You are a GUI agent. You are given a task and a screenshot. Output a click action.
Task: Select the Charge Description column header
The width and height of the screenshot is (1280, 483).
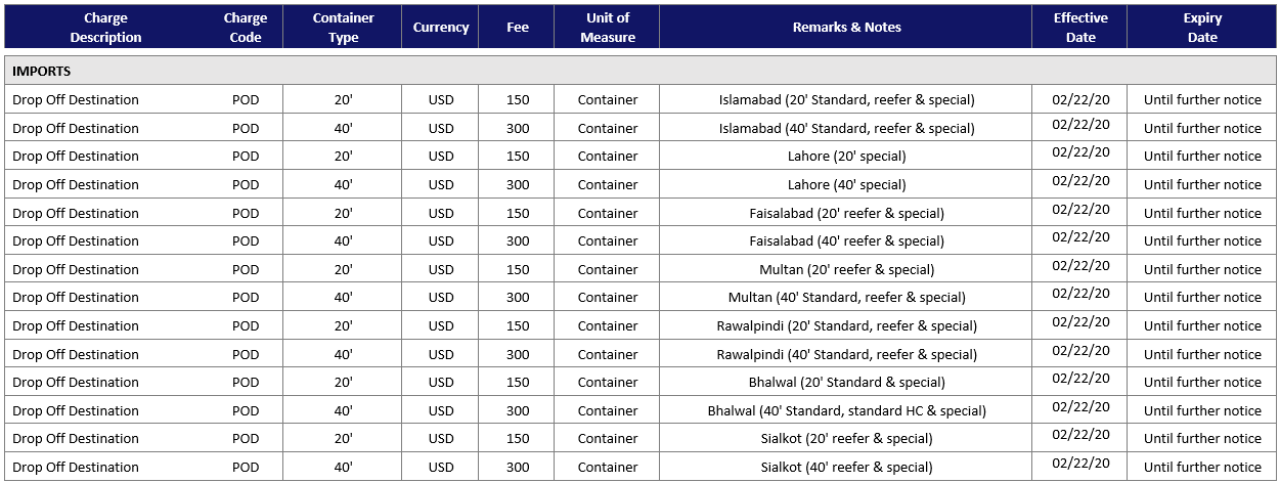[x=105, y=28]
